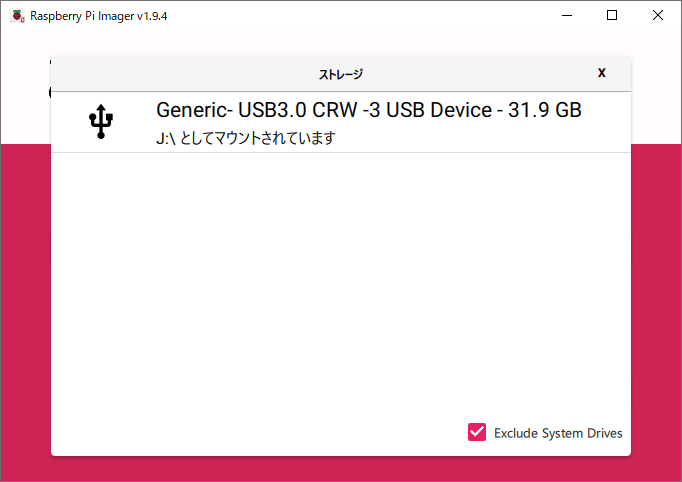Screen dimensions: 682x482
Task: Close the Raspberry Pi Imager window
Action: point(658,16)
